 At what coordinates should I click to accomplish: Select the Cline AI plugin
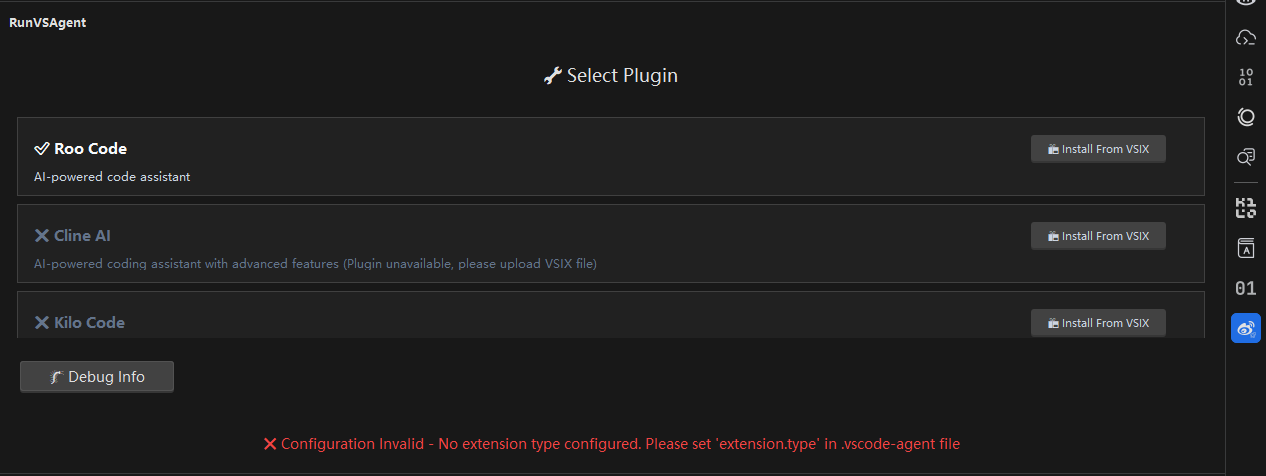tap(610, 243)
